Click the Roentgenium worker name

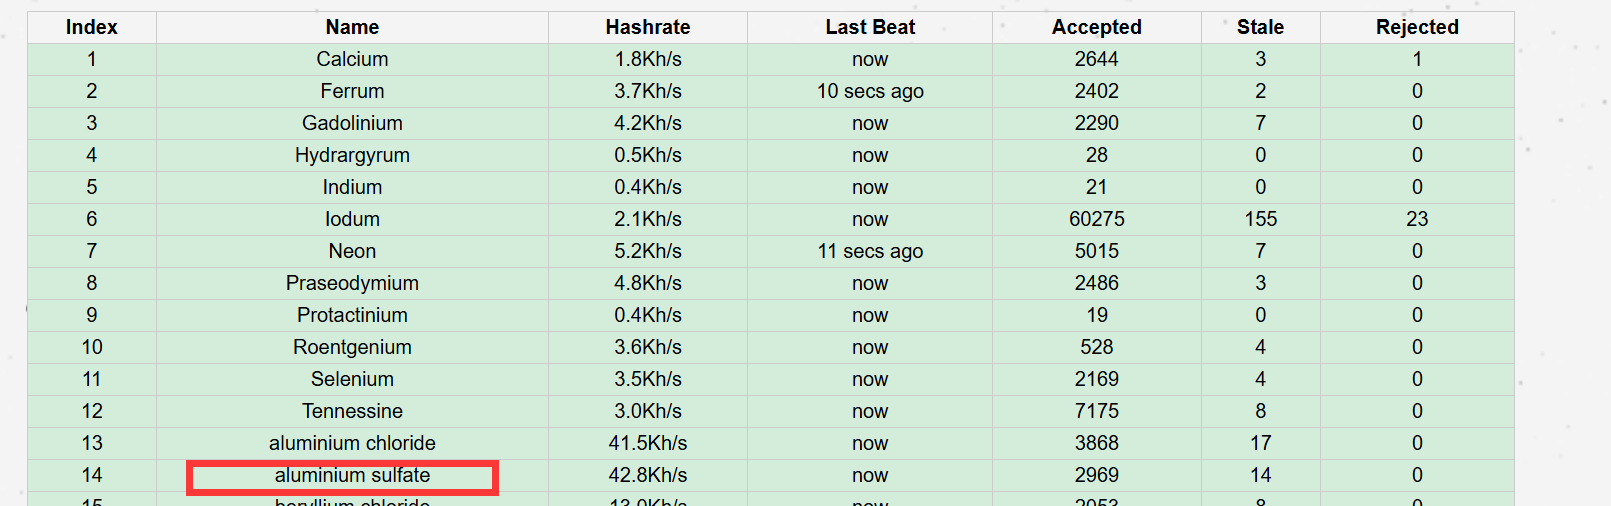pos(352,347)
